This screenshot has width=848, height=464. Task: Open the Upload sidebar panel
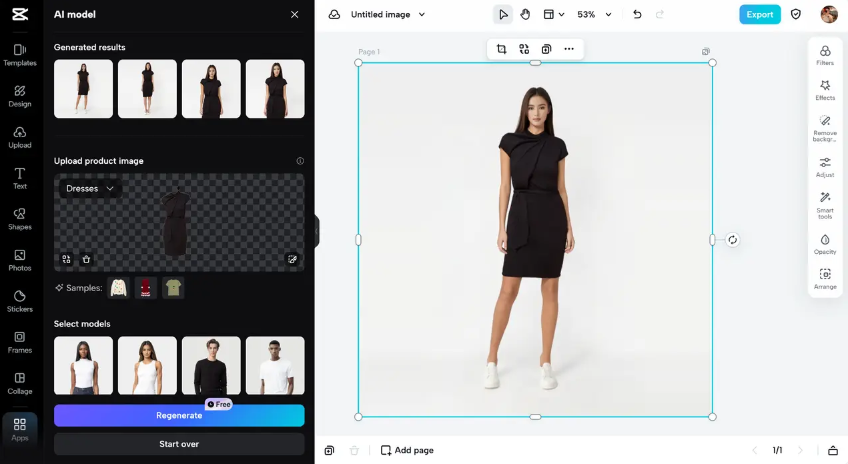click(x=20, y=137)
